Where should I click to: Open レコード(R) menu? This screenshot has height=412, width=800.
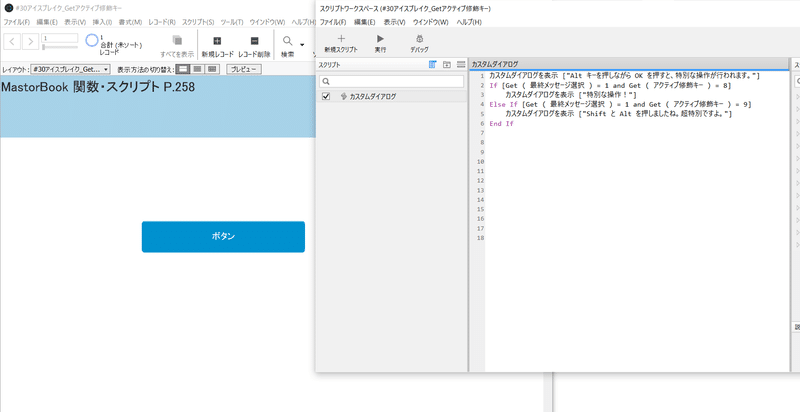click(x=162, y=22)
